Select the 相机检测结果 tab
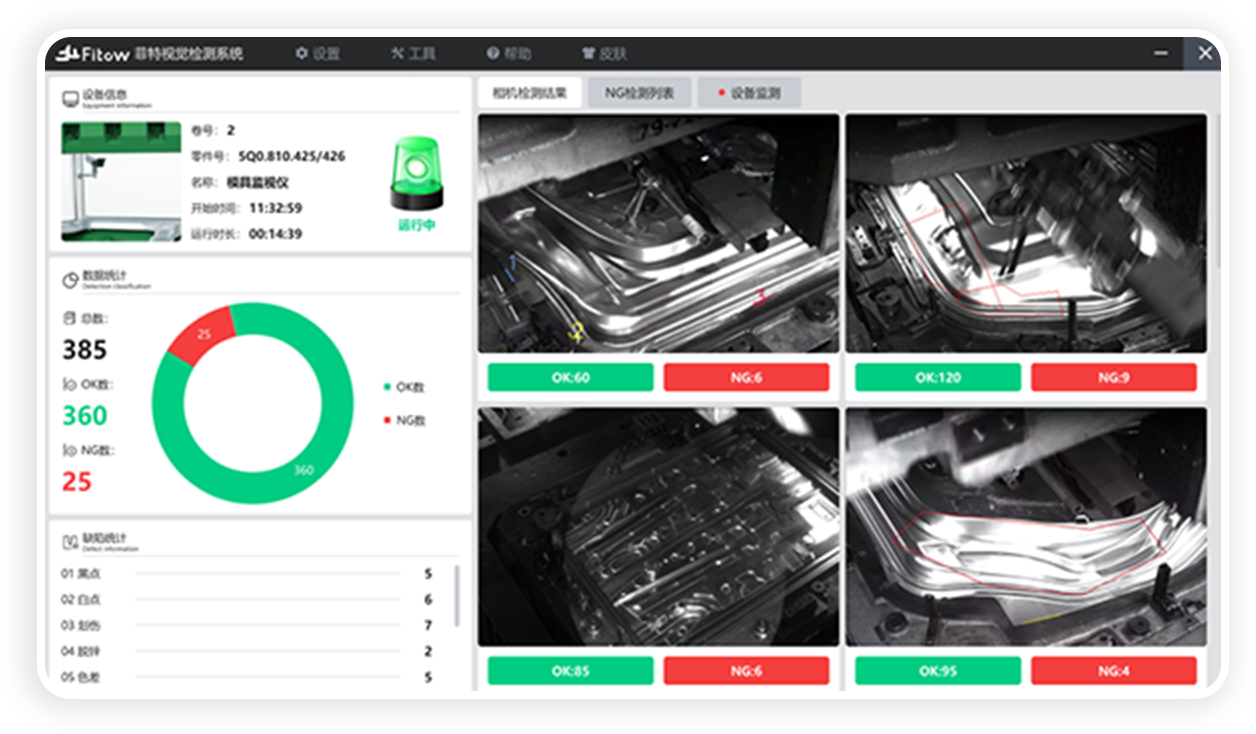 [x=530, y=94]
